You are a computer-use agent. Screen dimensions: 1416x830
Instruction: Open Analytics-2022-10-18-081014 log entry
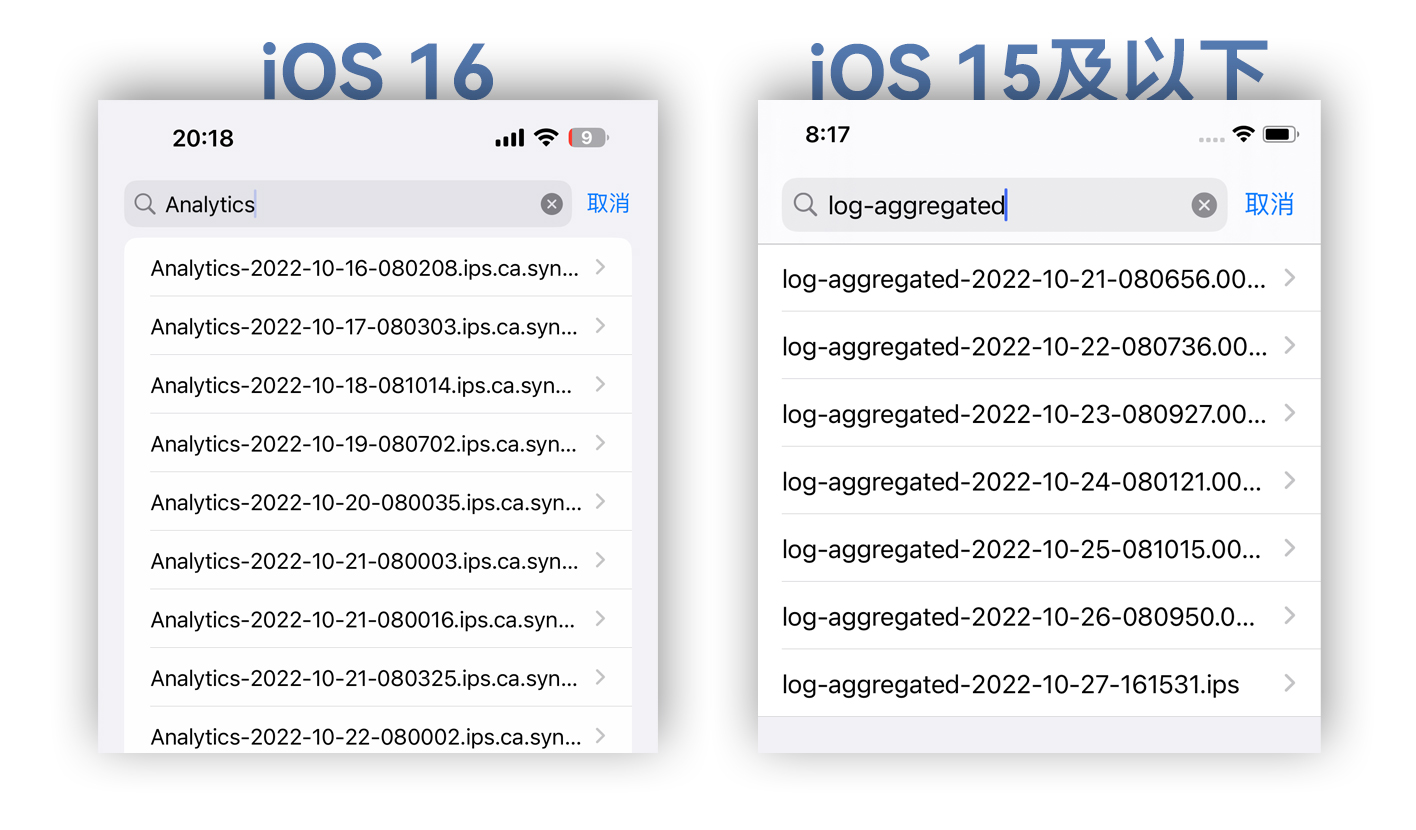pos(378,384)
